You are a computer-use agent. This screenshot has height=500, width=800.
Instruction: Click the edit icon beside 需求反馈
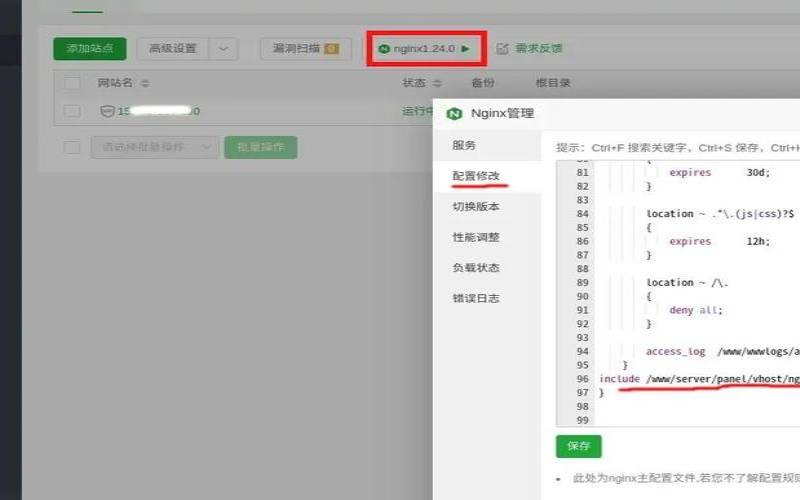(x=503, y=48)
